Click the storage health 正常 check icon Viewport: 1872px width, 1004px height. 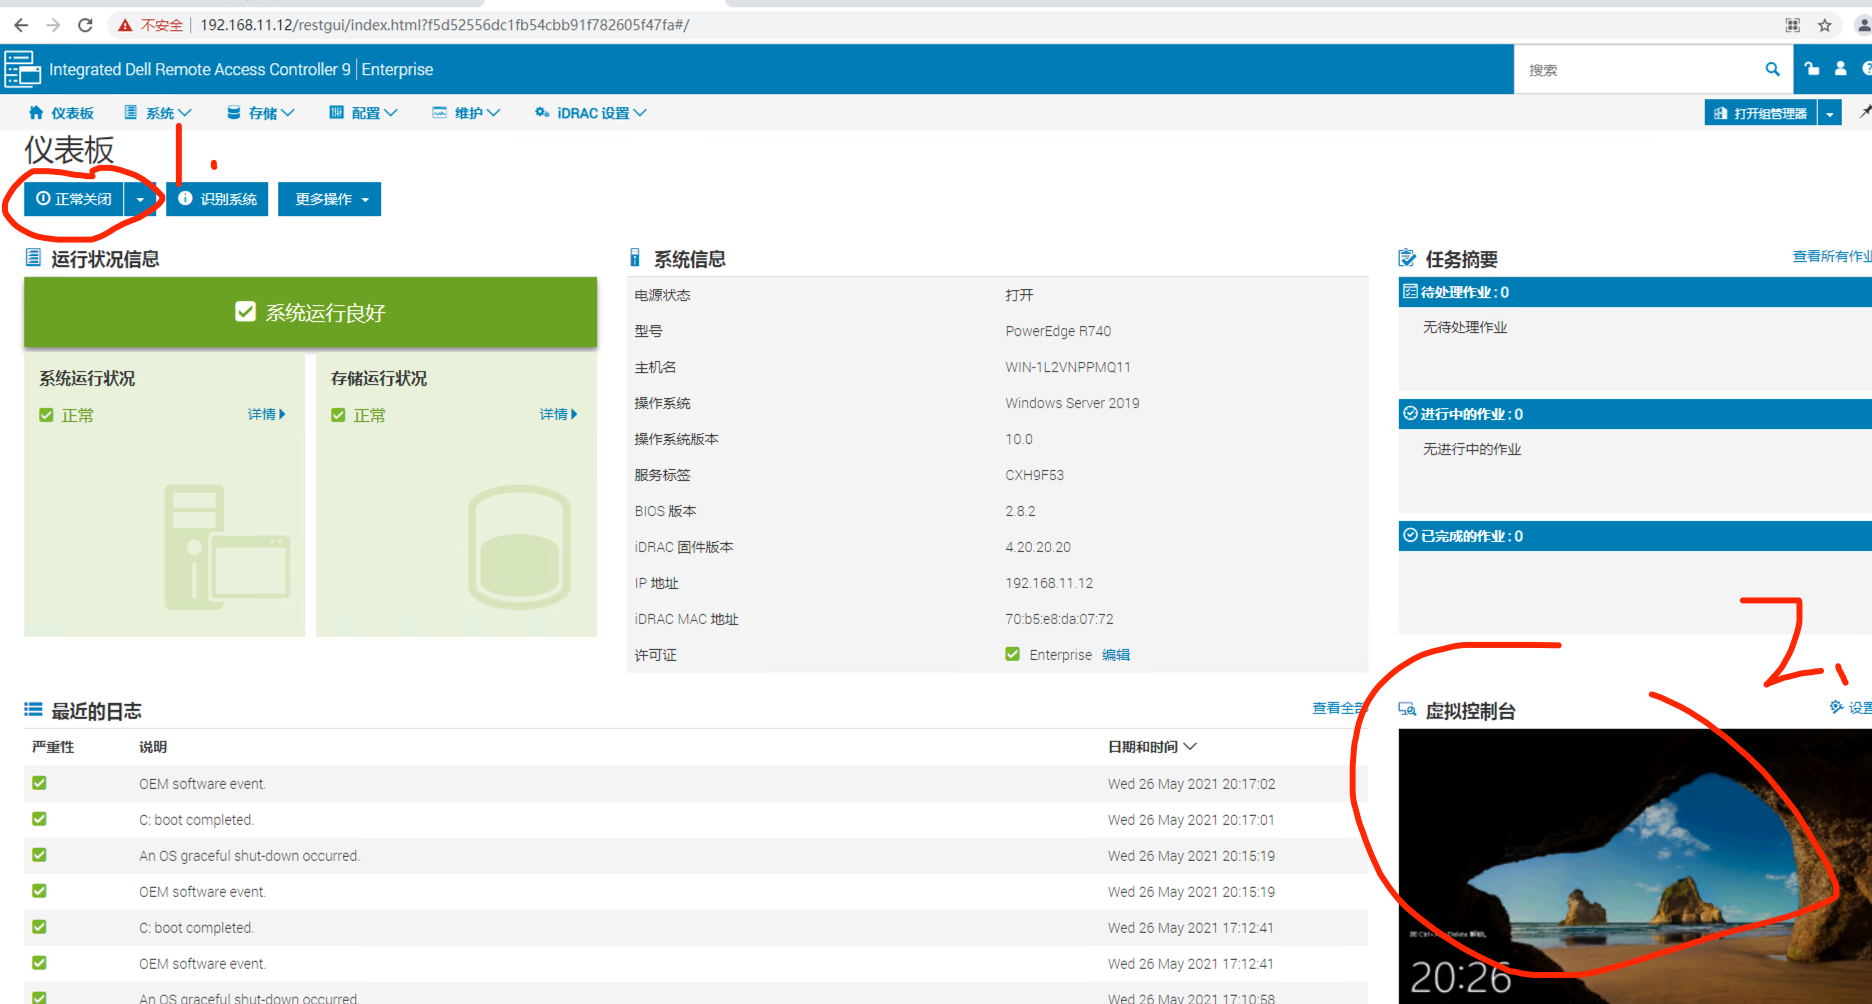click(338, 415)
